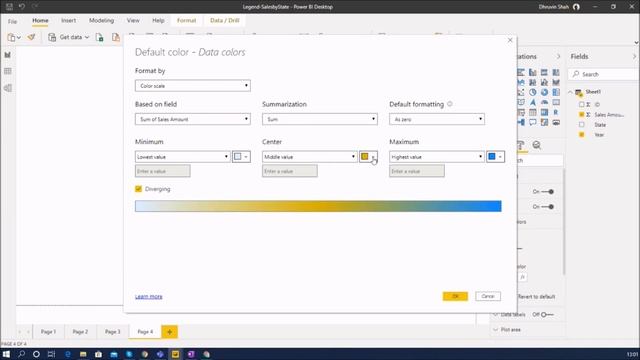The width and height of the screenshot is (640, 360).
Task: Check the State field checkbox
Action: click(x=582, y=124)
